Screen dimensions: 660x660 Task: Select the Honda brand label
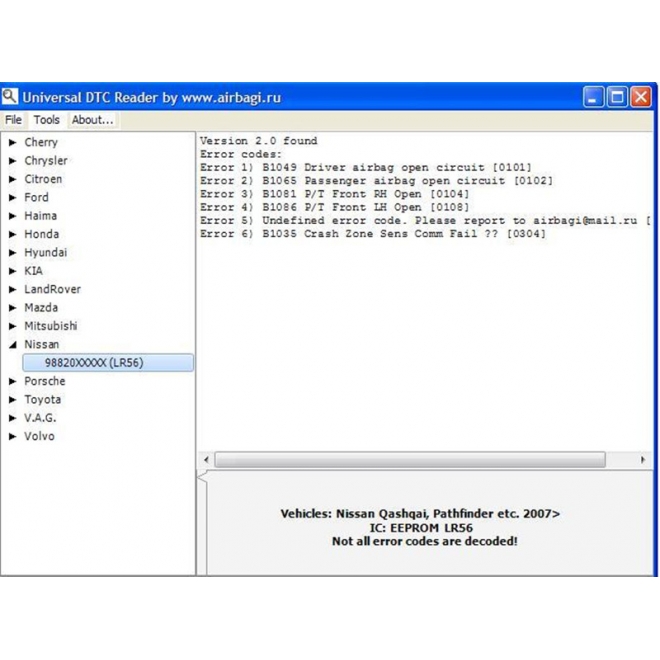click(41, 234)
